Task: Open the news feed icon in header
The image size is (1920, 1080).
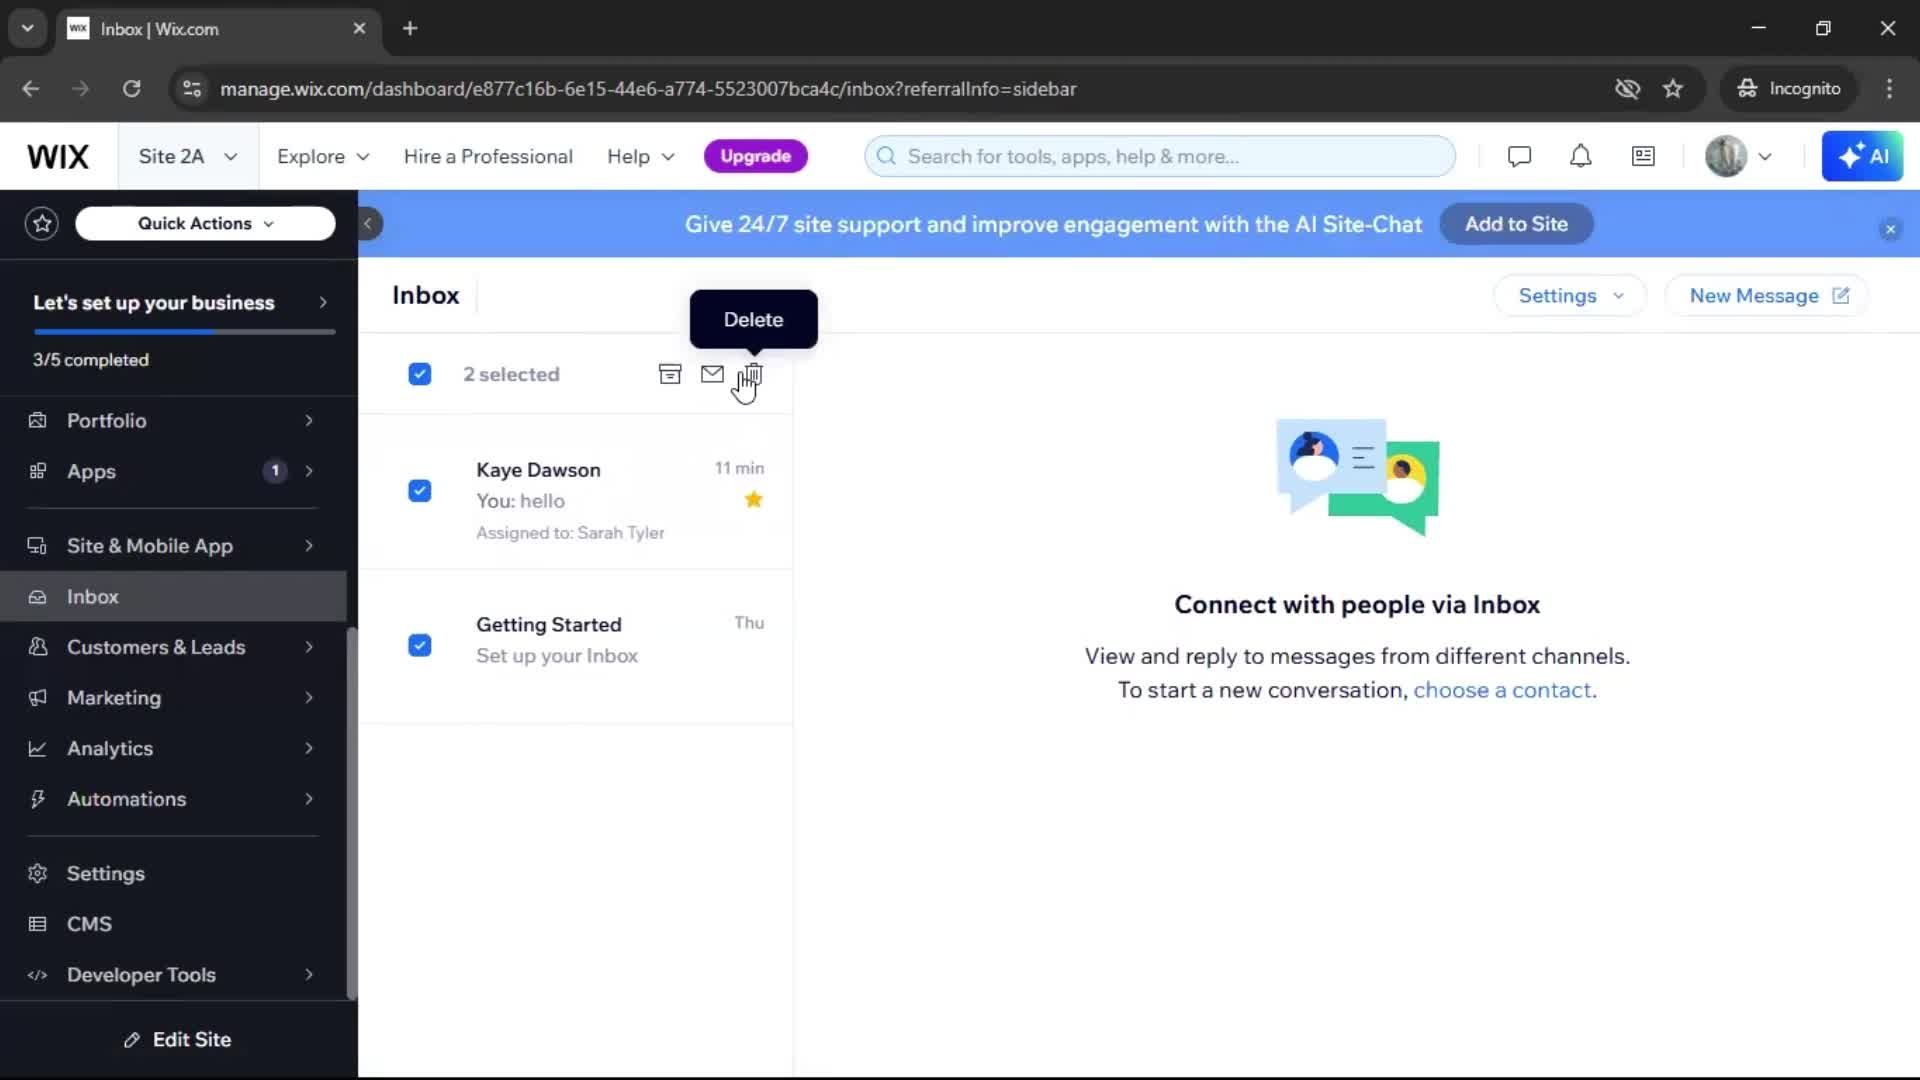Action: click(1643, 156)
